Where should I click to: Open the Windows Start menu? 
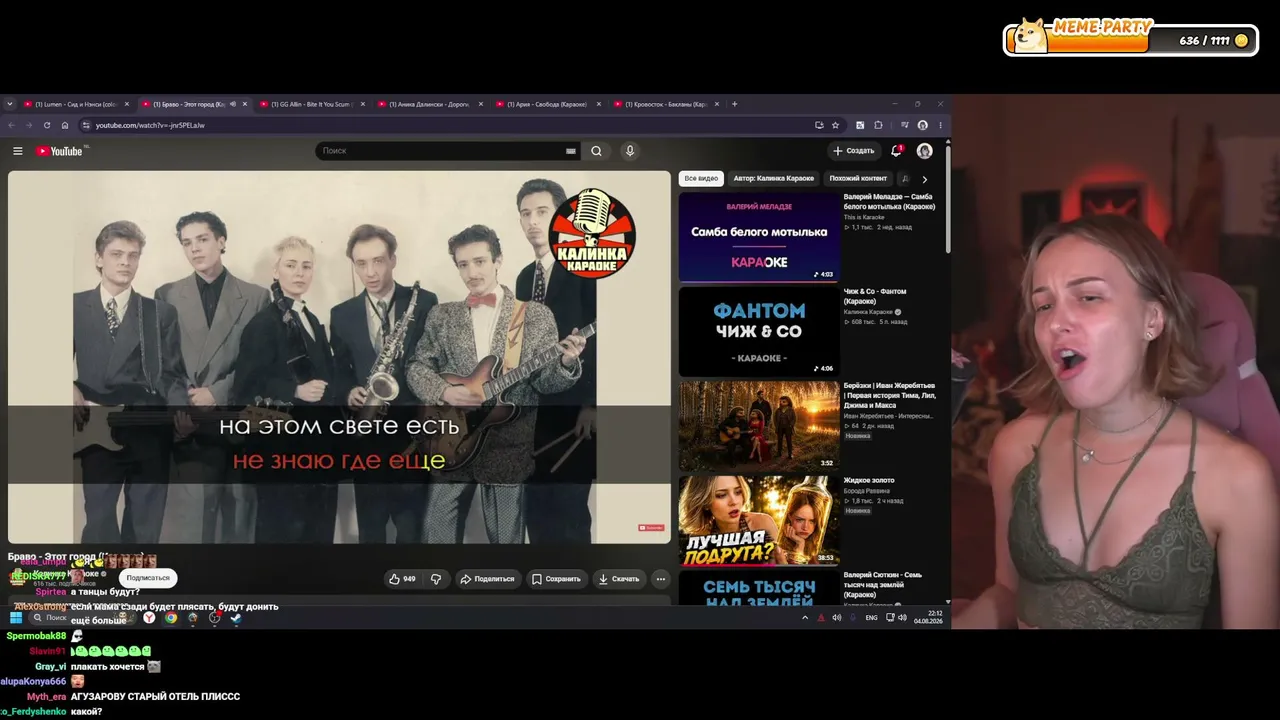[16, 618]
